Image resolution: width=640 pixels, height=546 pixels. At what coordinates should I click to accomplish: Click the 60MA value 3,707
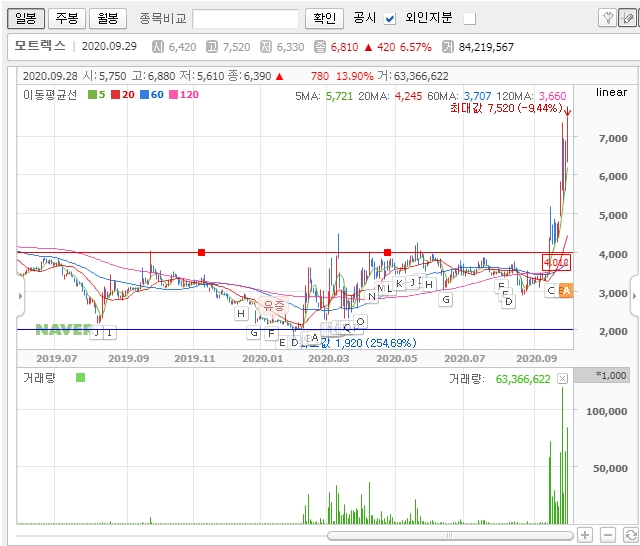(x=477, y=96)
